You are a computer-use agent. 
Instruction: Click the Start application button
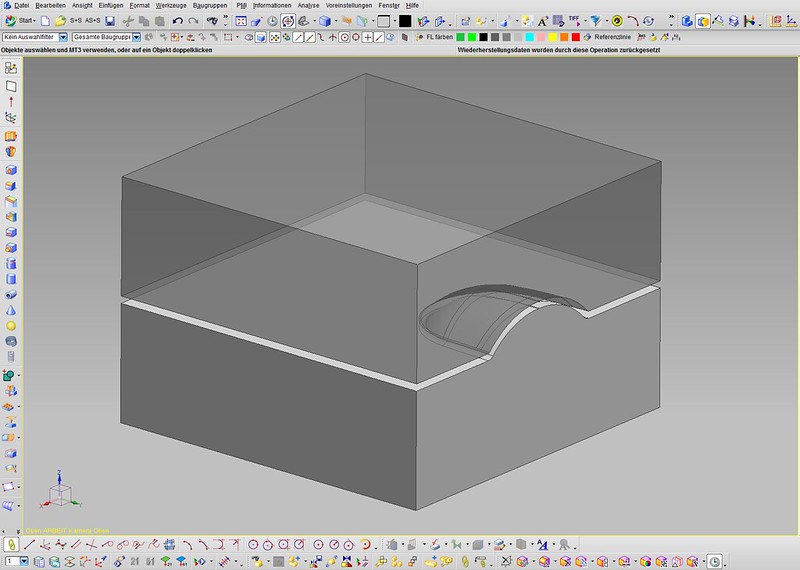click(20, 21)
